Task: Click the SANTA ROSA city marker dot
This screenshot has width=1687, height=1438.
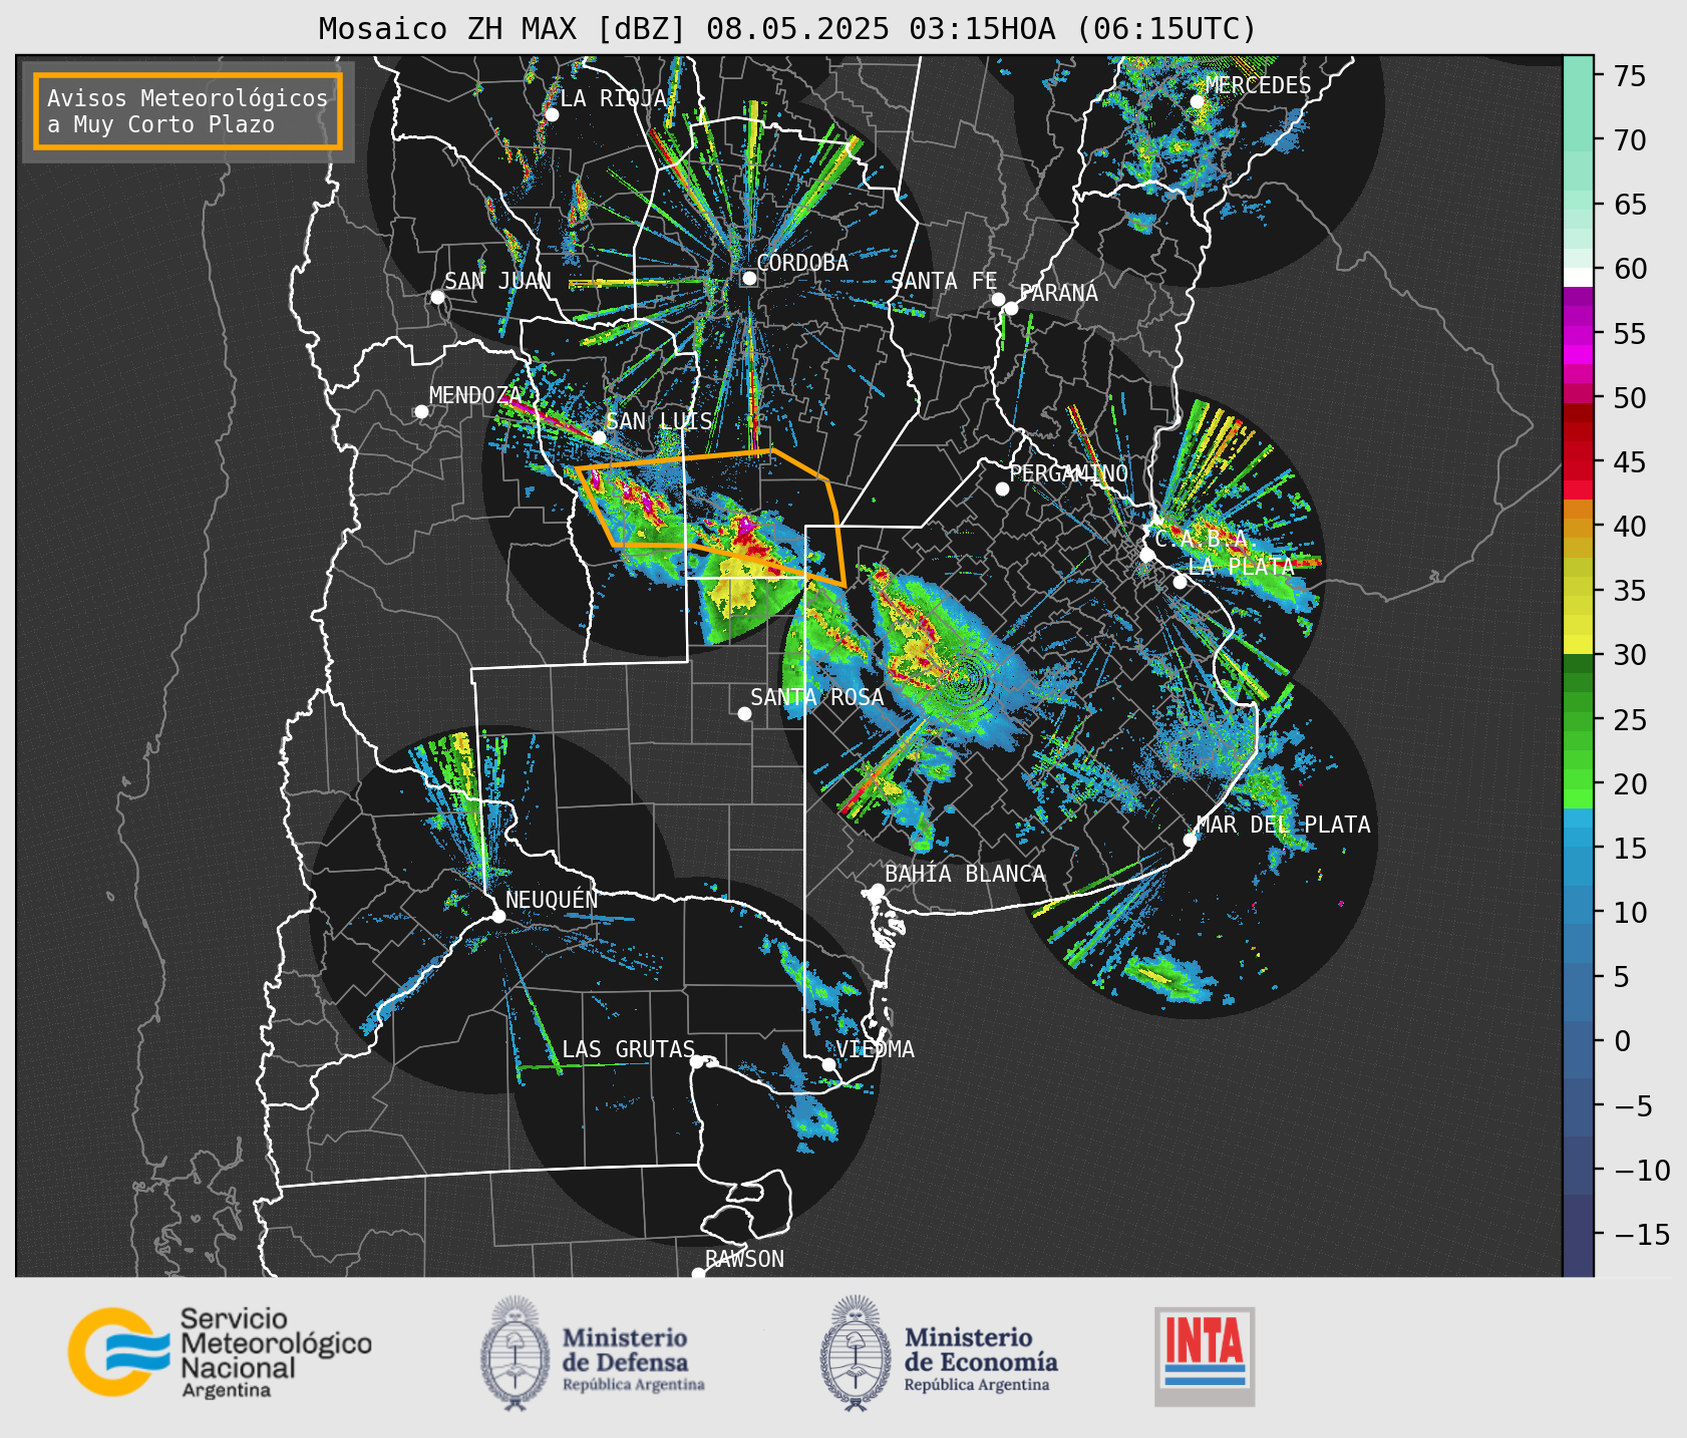Action: 744,713
